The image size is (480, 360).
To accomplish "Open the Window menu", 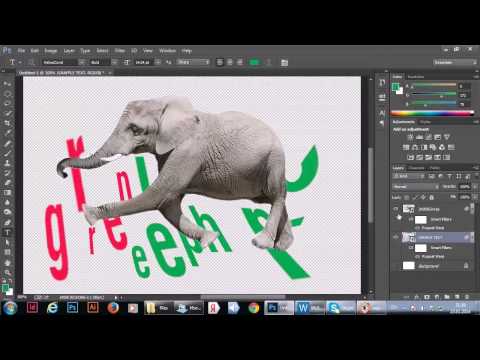I will pyautogui.click(x=167, y=51).
